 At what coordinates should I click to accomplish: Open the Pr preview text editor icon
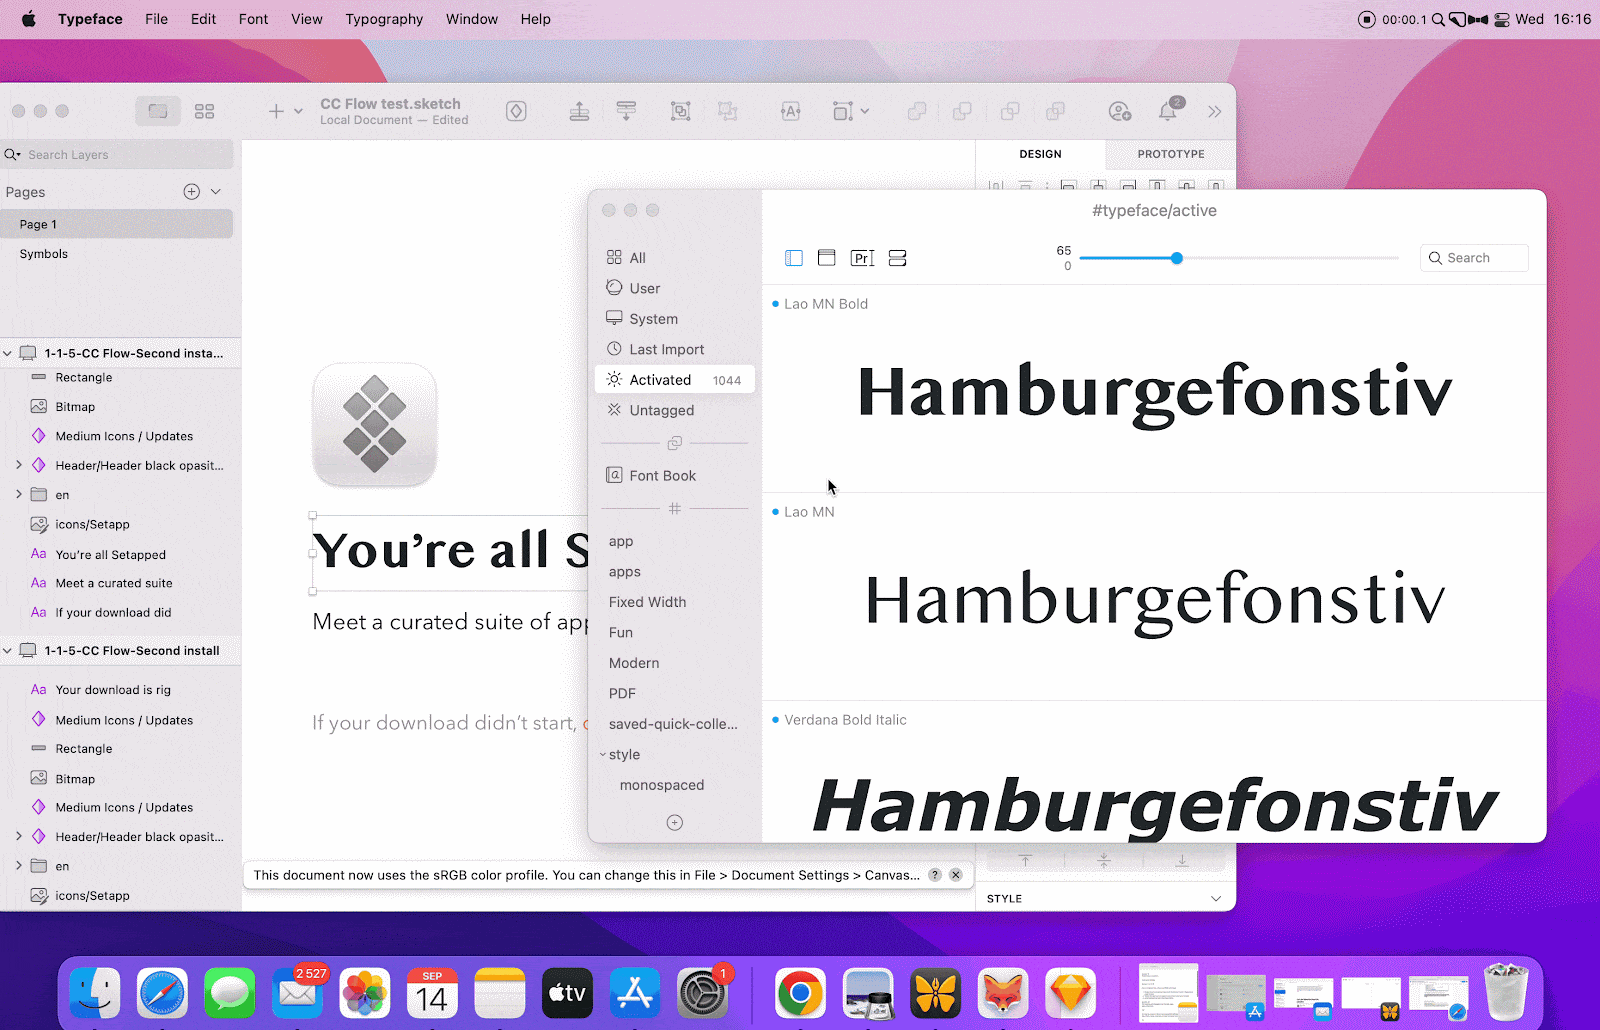coord(862,258)
